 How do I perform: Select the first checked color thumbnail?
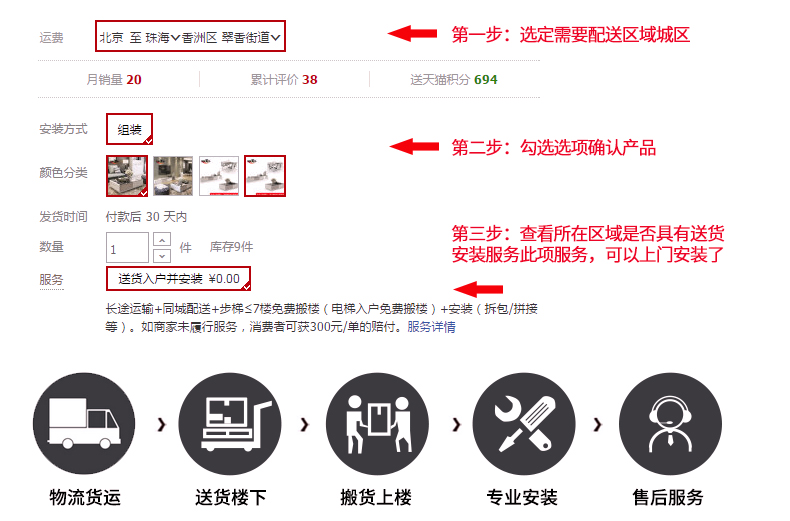127,176
